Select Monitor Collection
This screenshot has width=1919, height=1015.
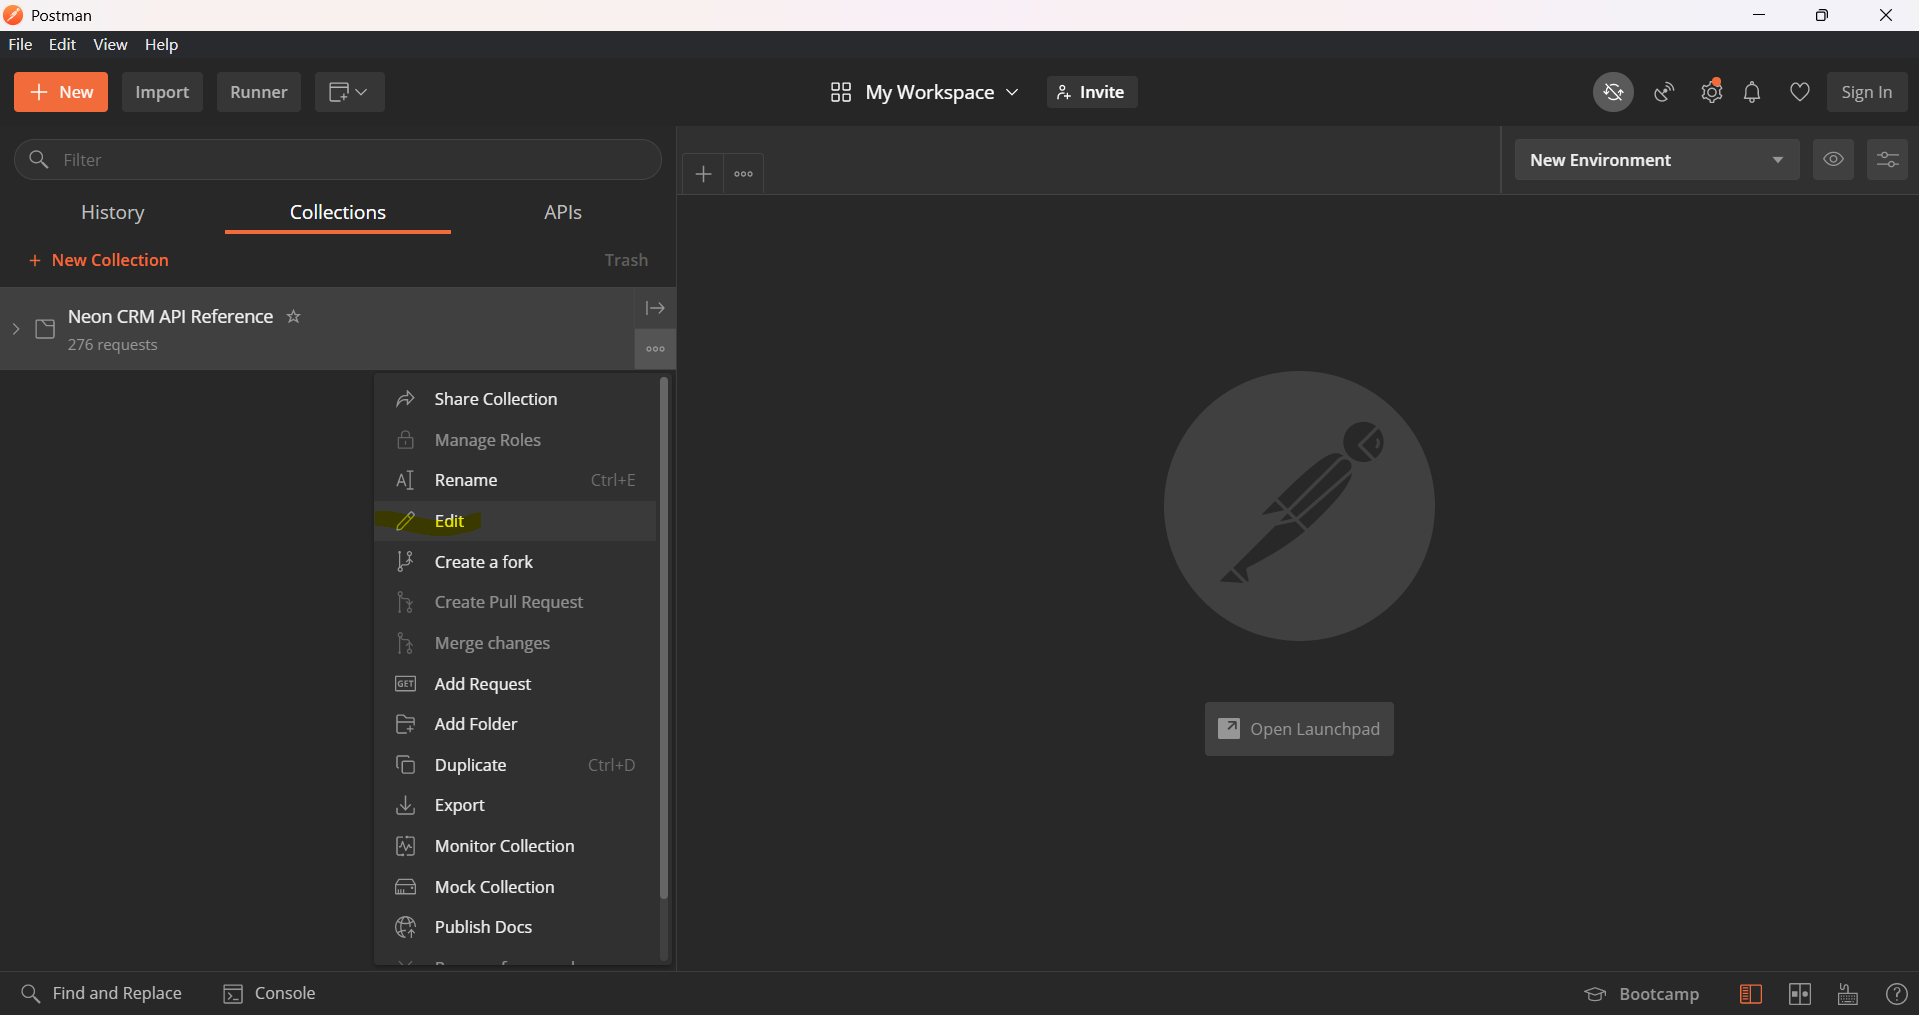click(x=515, y=846)
